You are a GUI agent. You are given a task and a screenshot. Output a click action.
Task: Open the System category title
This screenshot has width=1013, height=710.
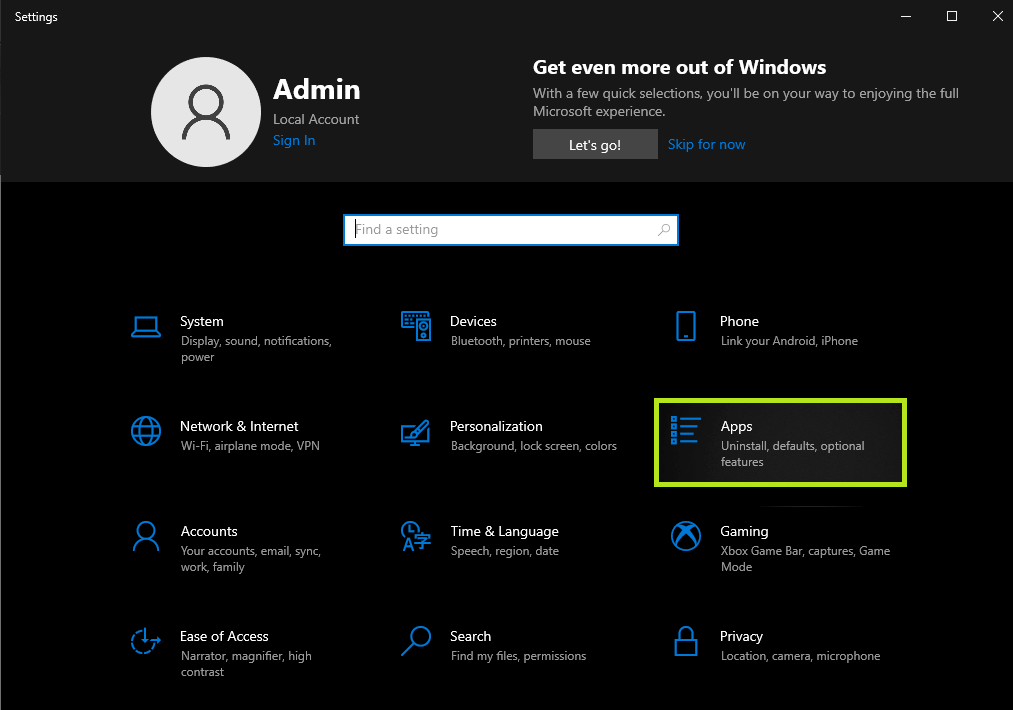202,321
